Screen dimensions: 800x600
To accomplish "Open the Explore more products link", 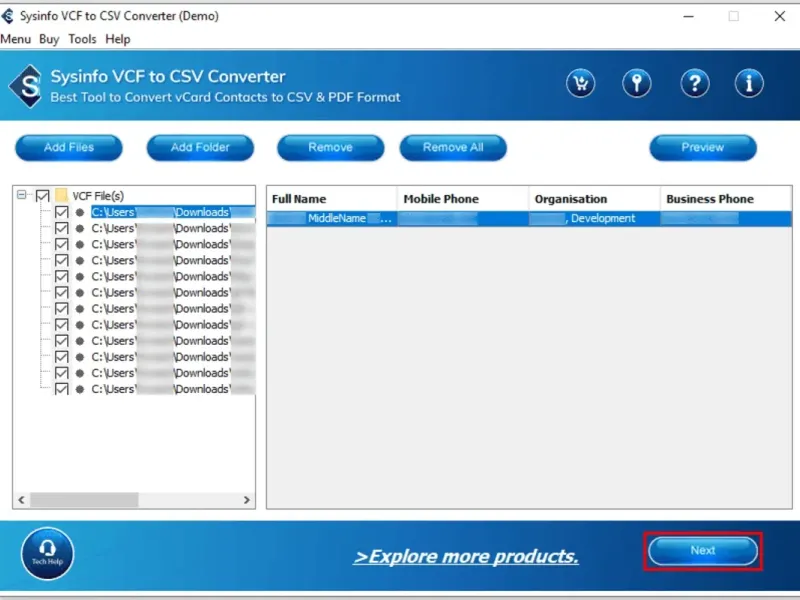I will (x=466, y=556).
